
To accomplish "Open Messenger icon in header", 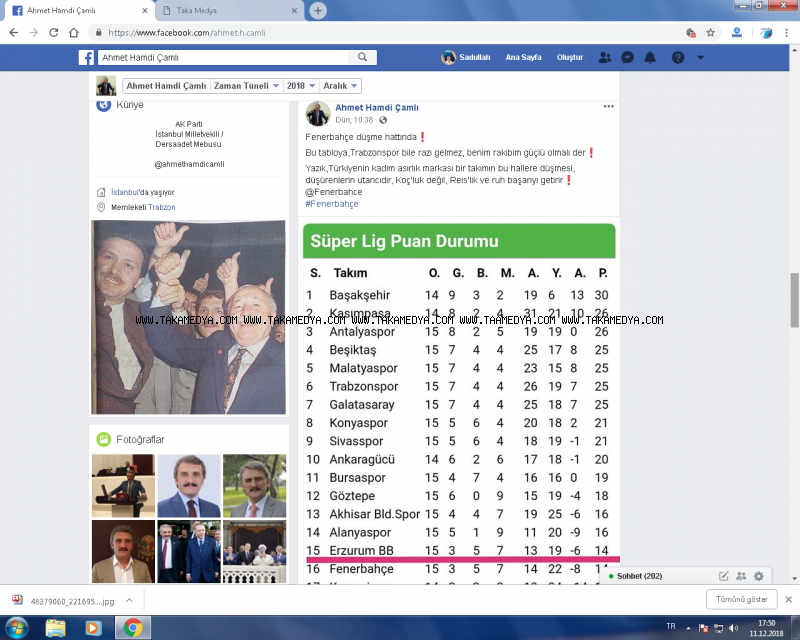I will pos(627,58).
